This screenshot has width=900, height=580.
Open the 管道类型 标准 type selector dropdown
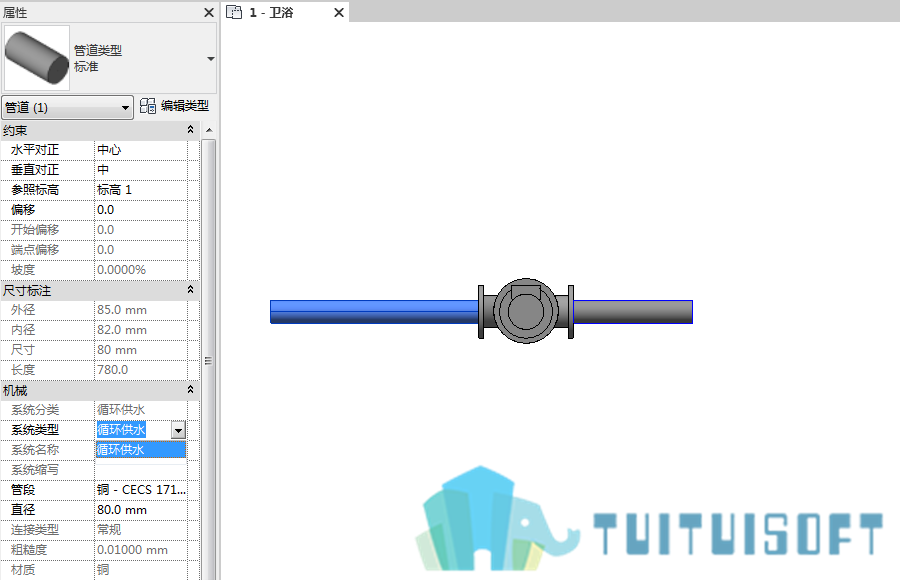click(211, 59)
